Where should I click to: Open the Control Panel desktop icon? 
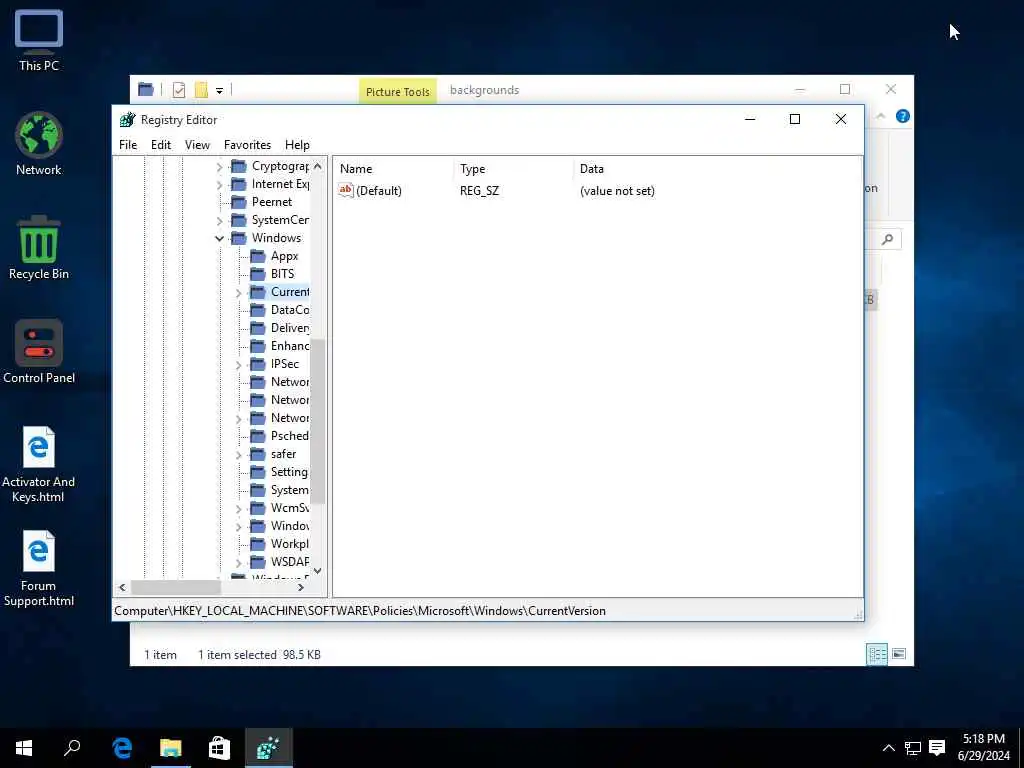pos(39,352)
